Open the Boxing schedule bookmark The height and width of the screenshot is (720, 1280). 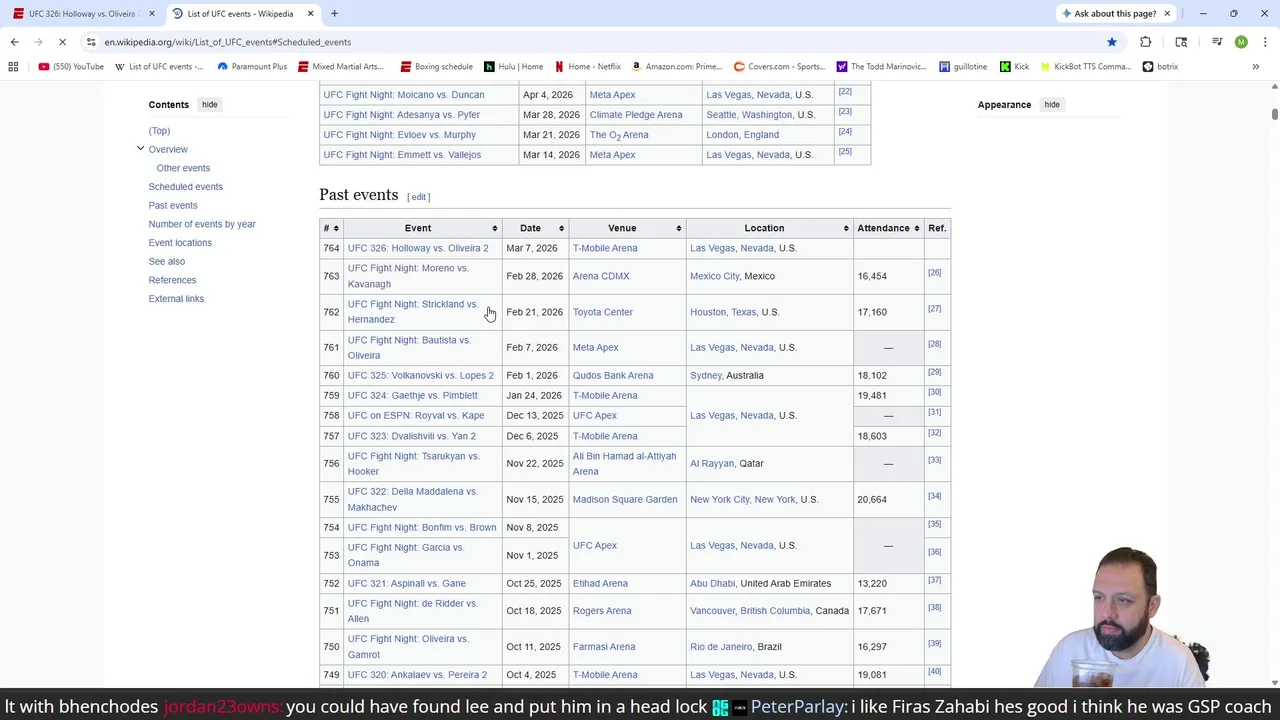tap(436, 67)
